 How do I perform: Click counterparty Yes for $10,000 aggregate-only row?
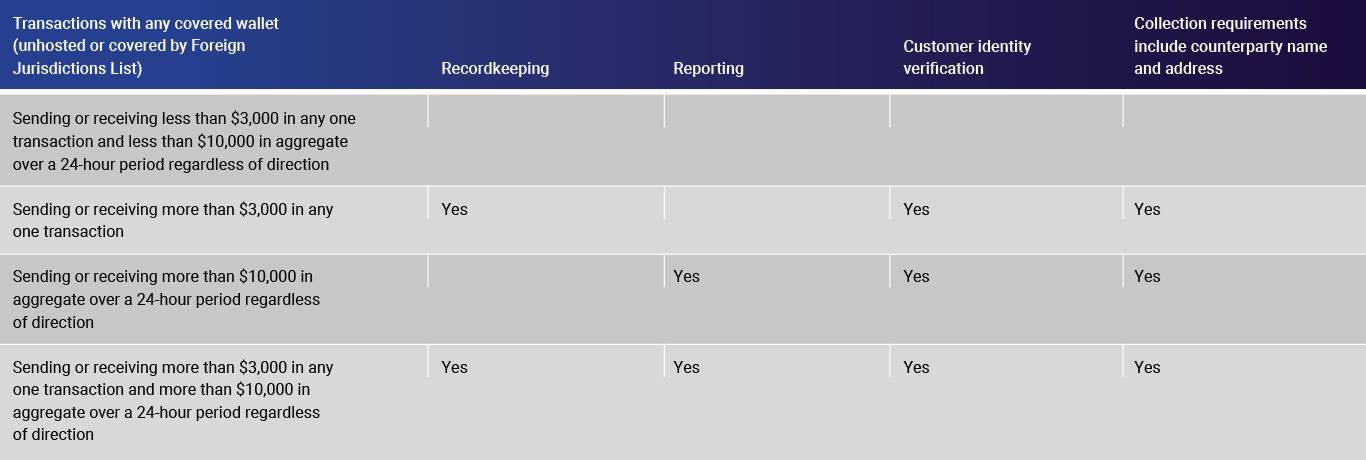(x=1147, y=276)
